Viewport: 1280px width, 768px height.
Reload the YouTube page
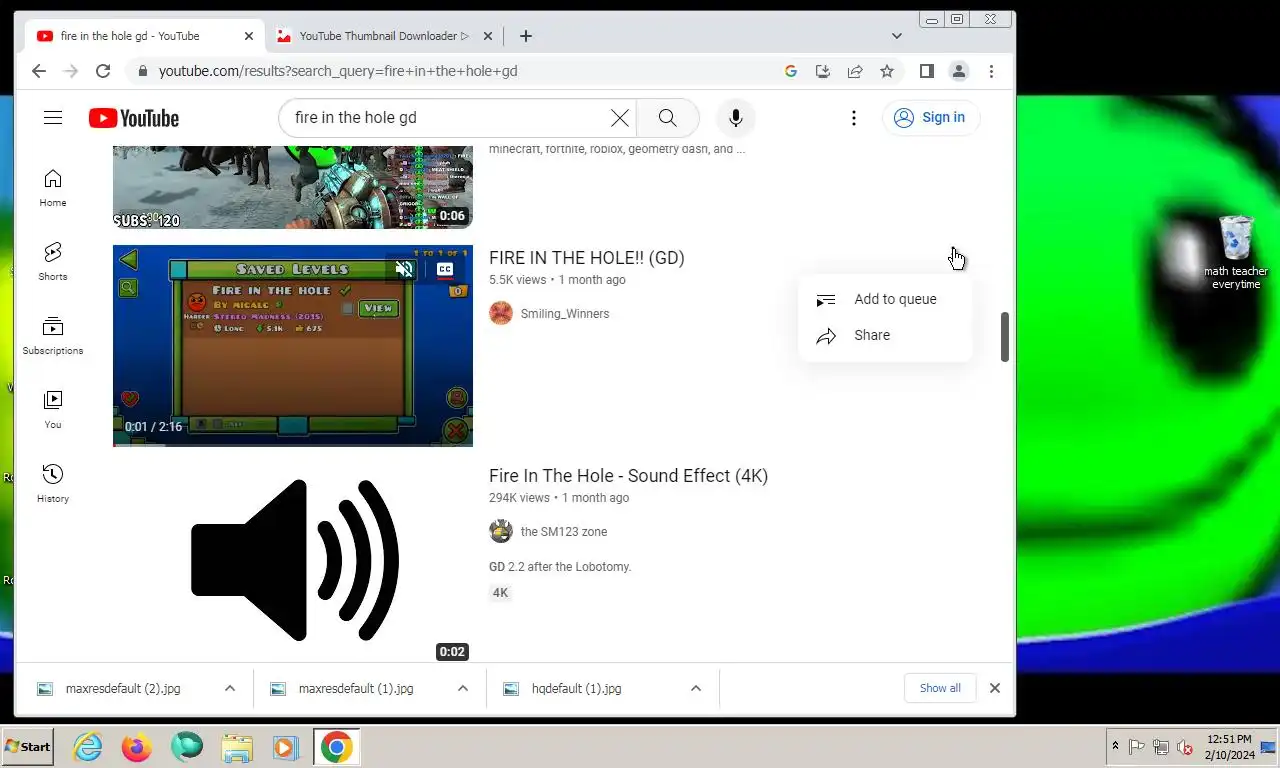click(x=102, y=71)
